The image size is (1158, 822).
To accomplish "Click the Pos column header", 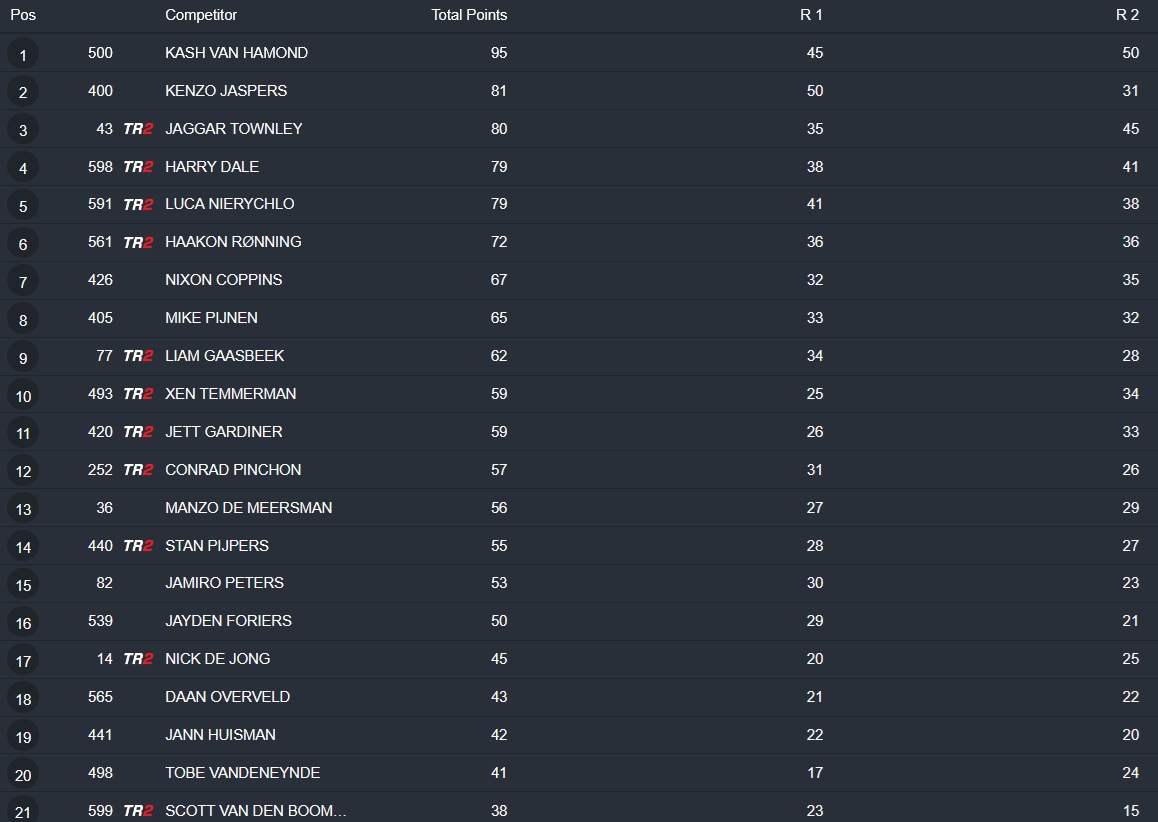I will click(23, 15).
